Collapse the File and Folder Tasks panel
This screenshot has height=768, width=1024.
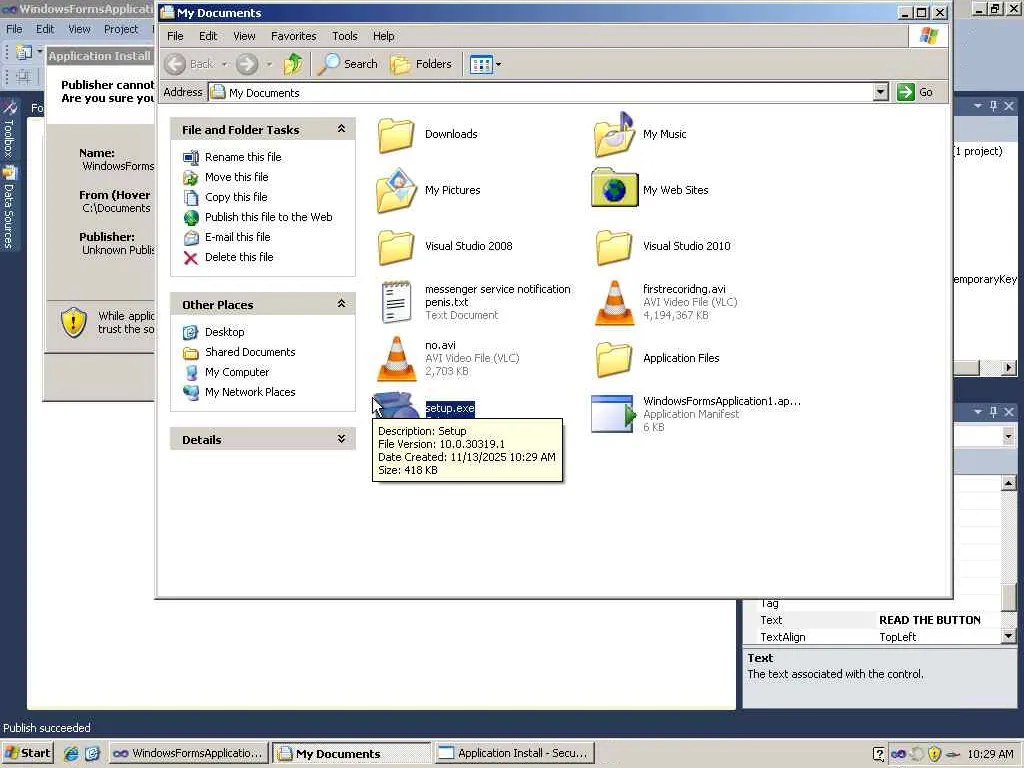pyautogui.click(x=341, y=129)
